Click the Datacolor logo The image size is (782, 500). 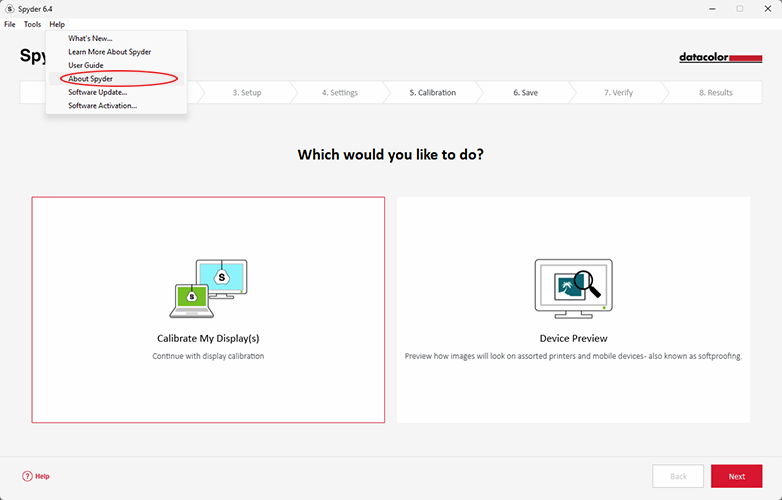(x=720, y=58)
